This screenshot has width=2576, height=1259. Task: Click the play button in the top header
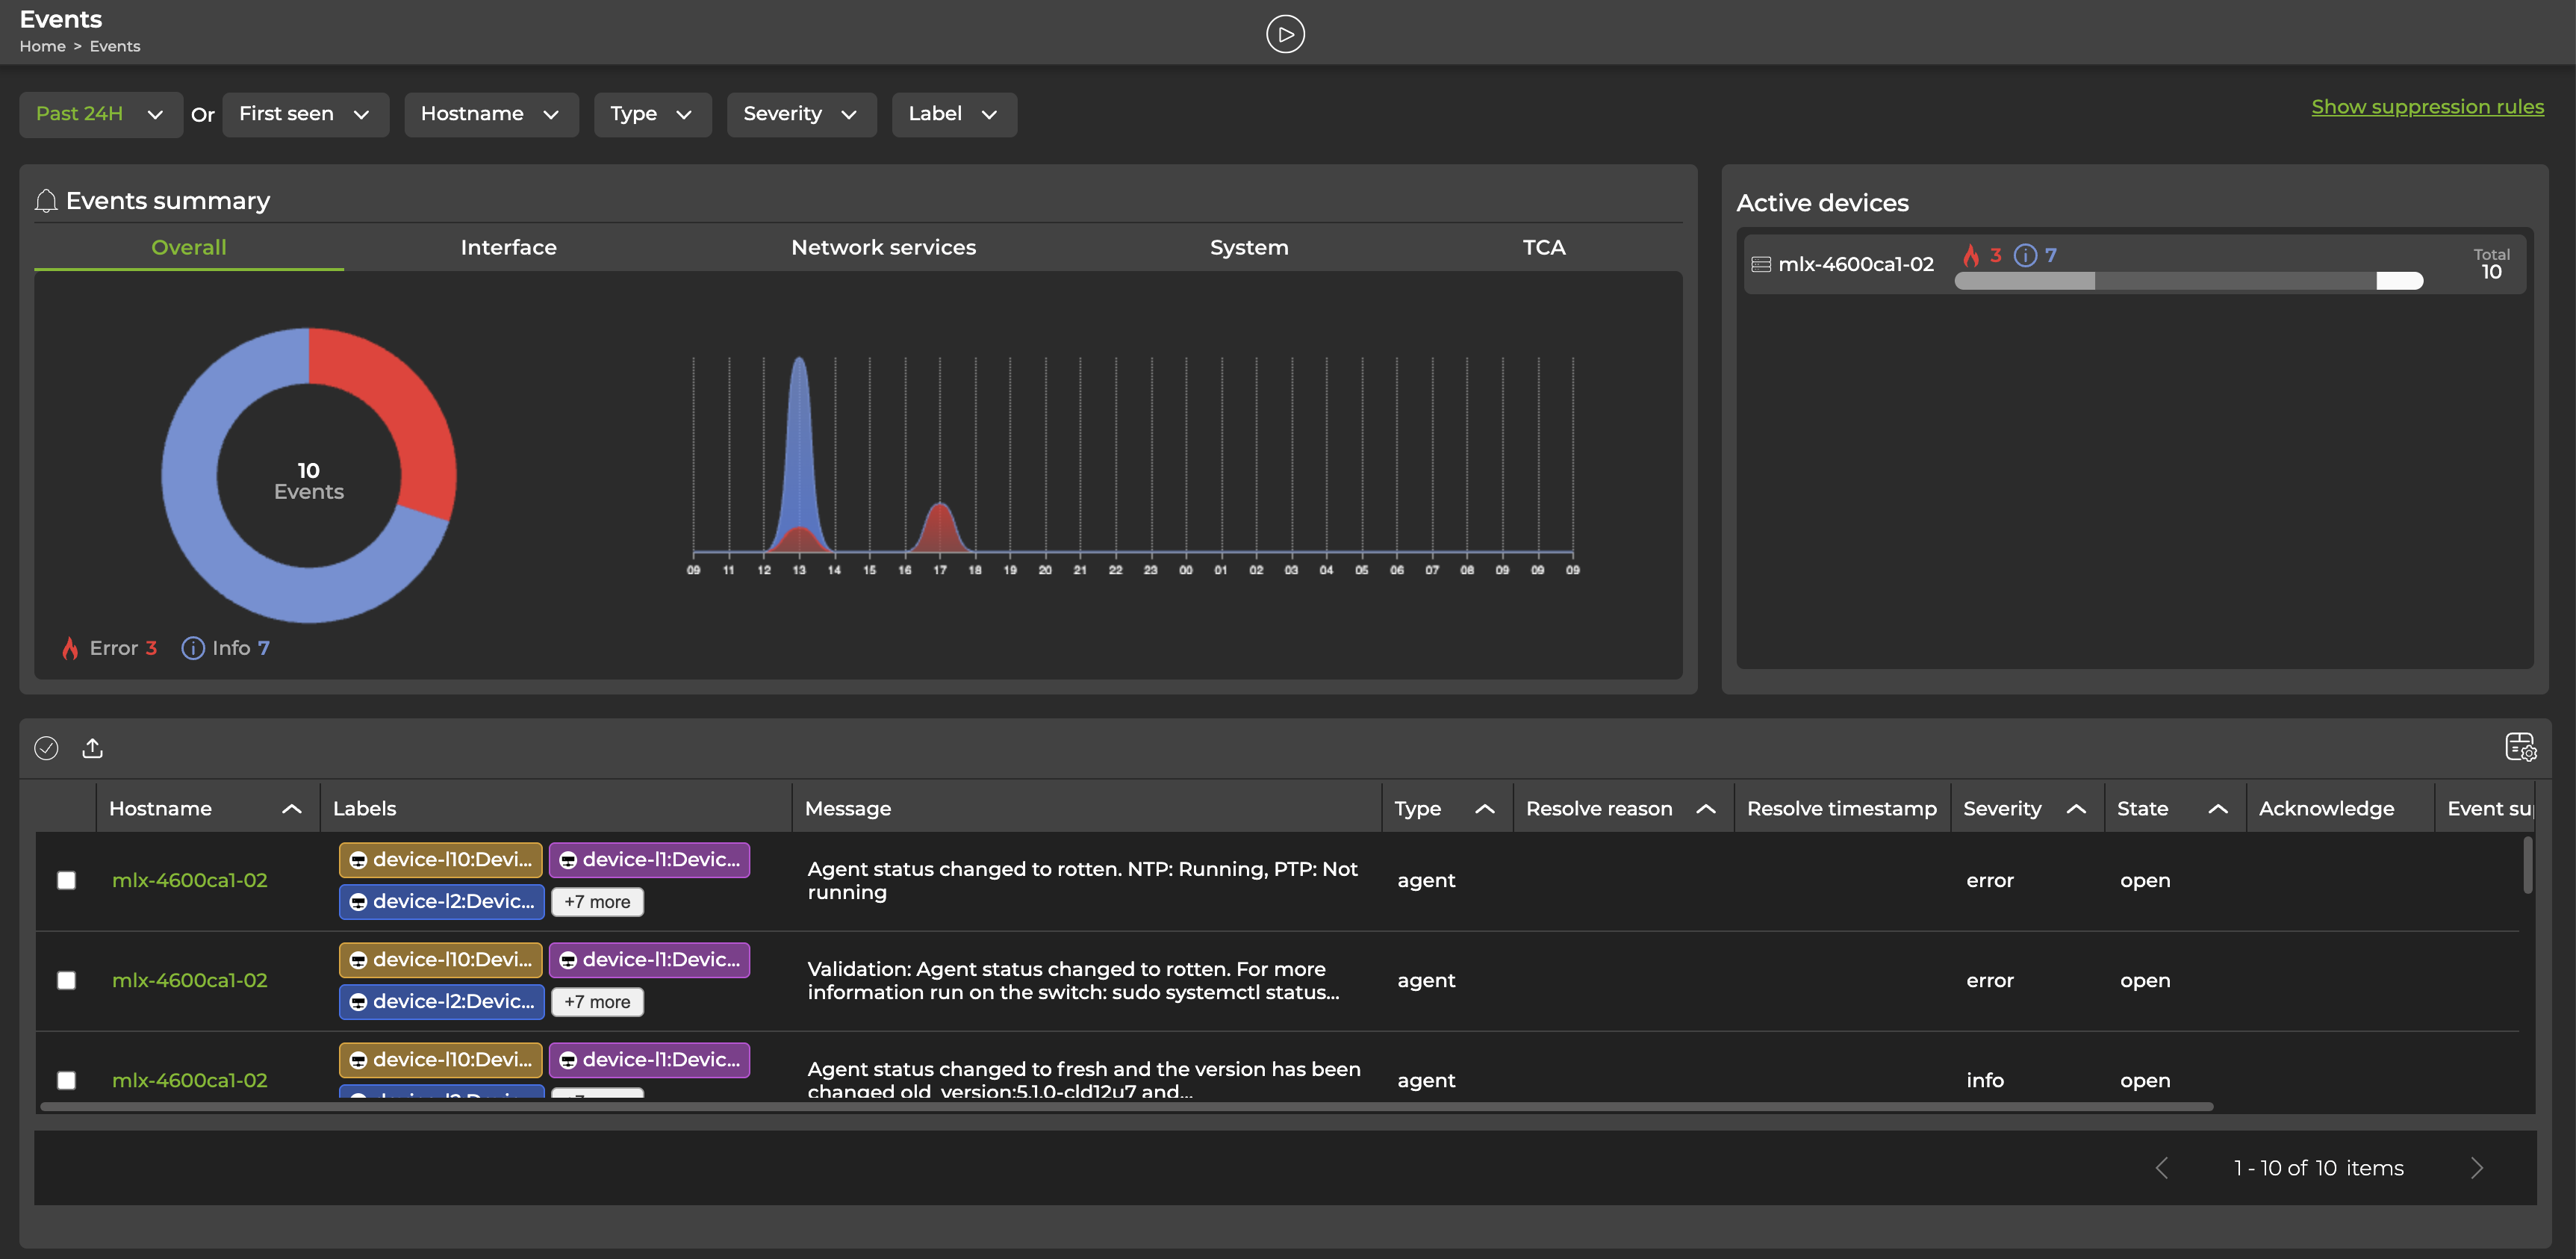pos(1285,33)
